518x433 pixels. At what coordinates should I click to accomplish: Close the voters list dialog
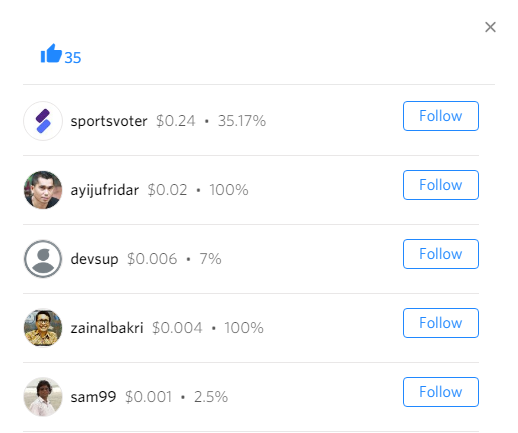coord(490,27)
